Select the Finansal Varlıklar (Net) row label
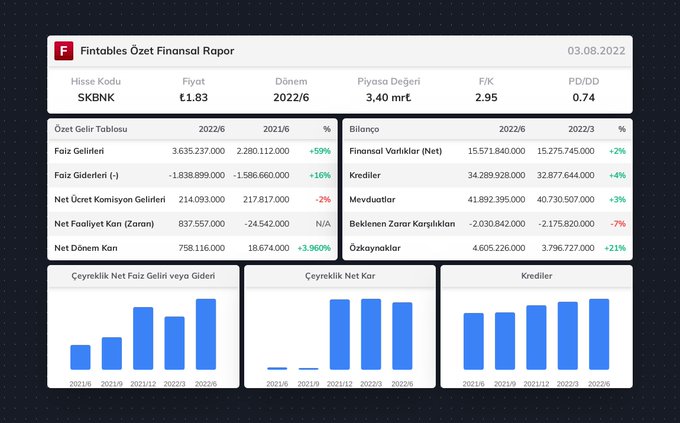680x423 pixels. [396, 151]
